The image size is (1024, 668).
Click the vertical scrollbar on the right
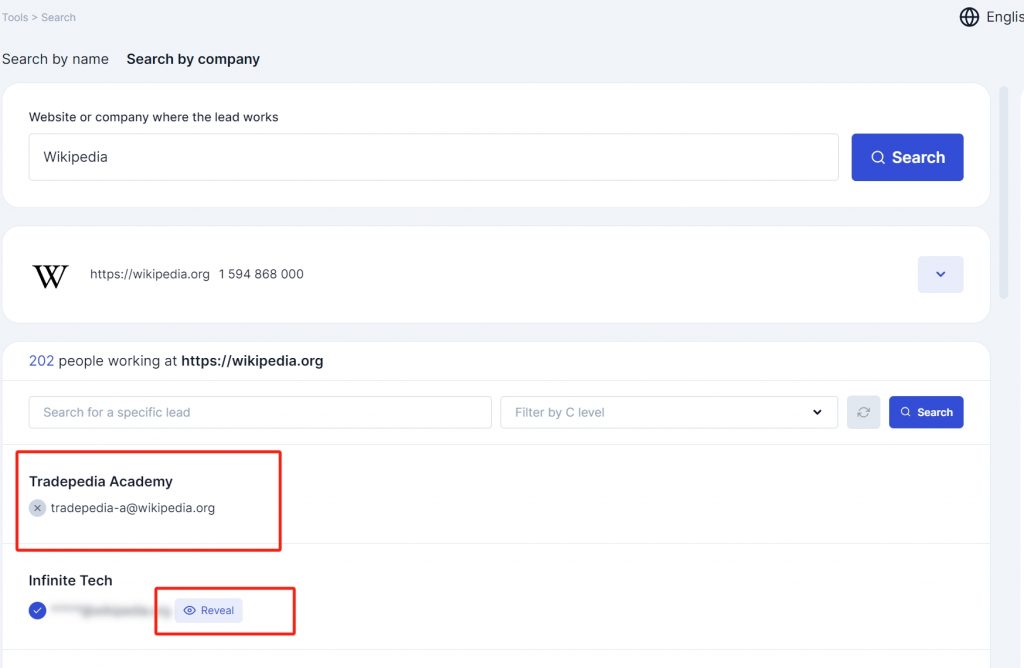[x=1004, y=193]
